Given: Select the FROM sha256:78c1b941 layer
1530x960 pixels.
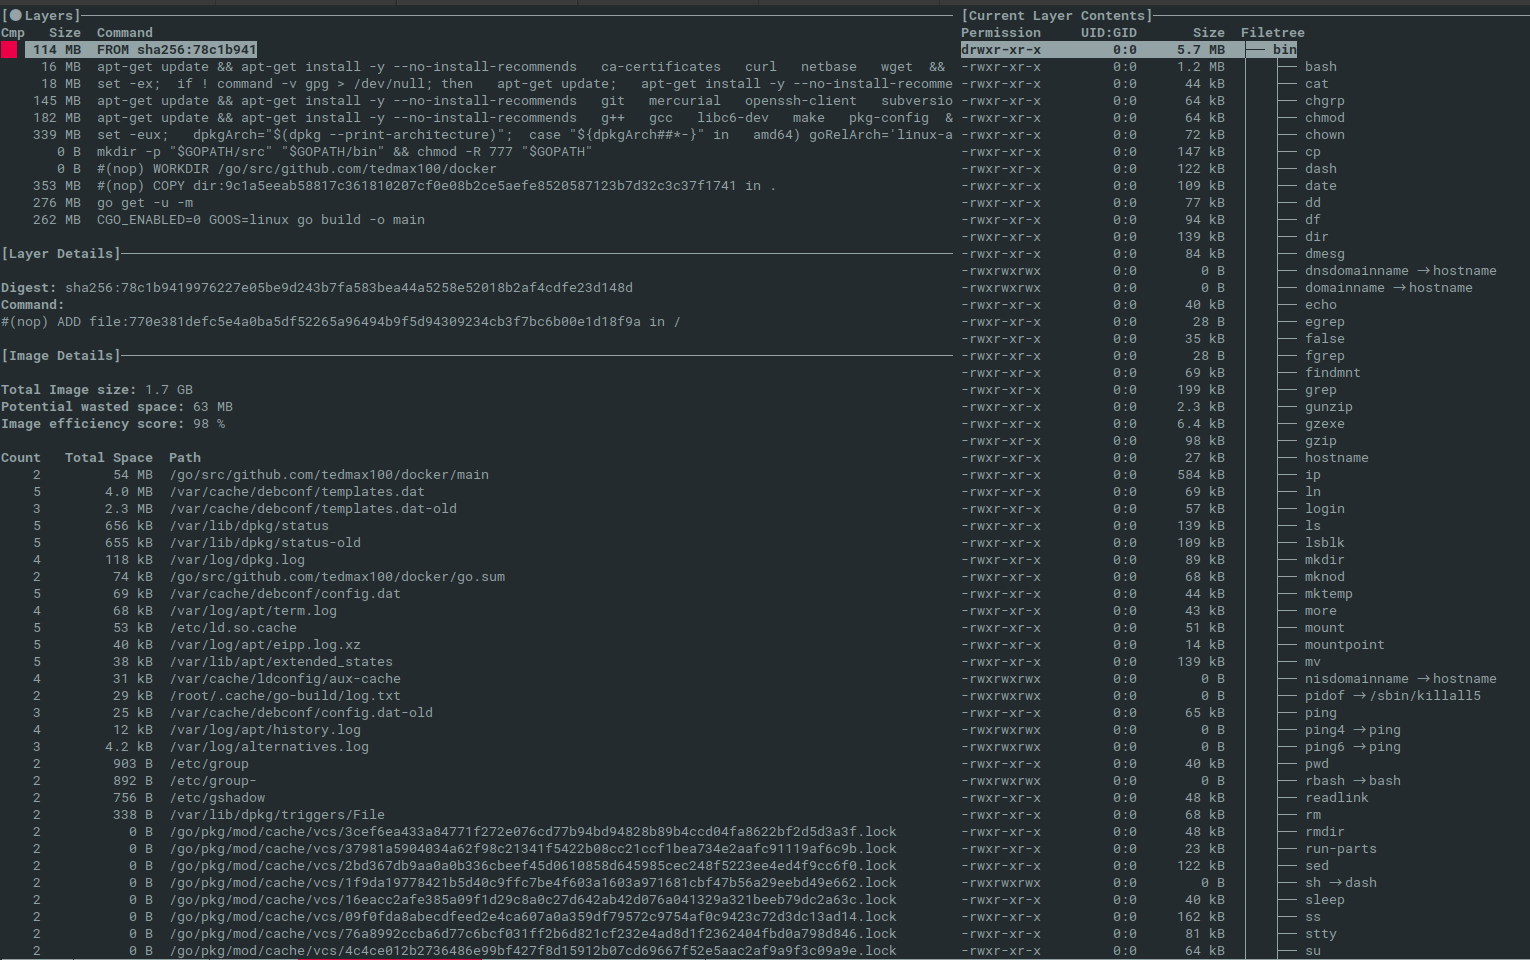Looking at the screenshot, I should click(176, 50).
